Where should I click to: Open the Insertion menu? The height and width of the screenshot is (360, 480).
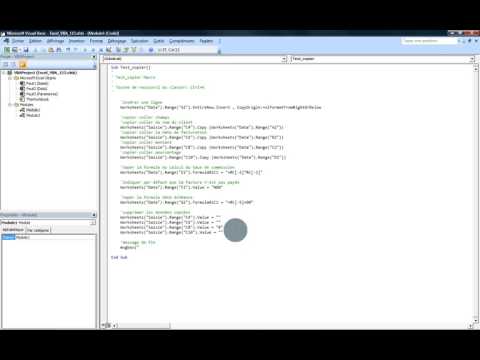[77, 41]
